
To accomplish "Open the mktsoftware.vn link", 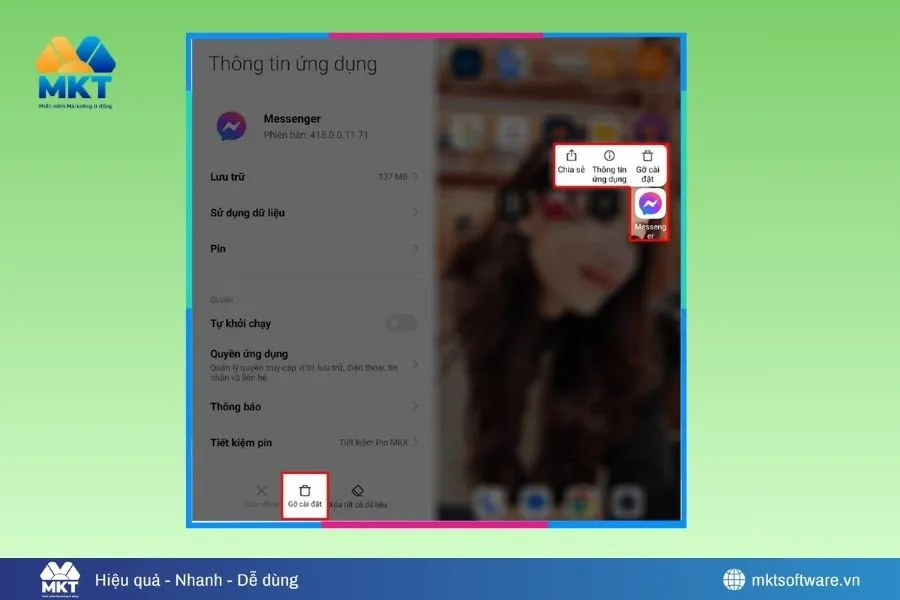I will (x=805, y=579).
